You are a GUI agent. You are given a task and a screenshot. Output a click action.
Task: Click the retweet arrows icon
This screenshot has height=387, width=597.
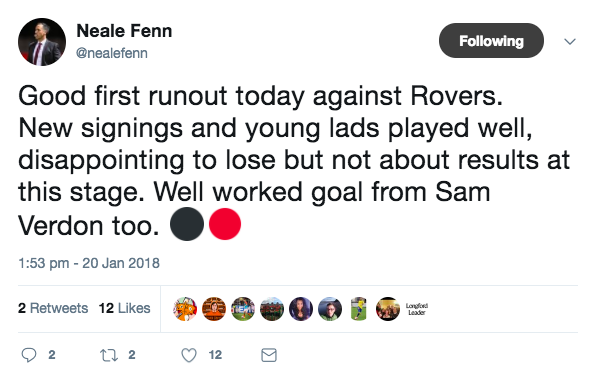pyautogui.click(x=109, y=355)
